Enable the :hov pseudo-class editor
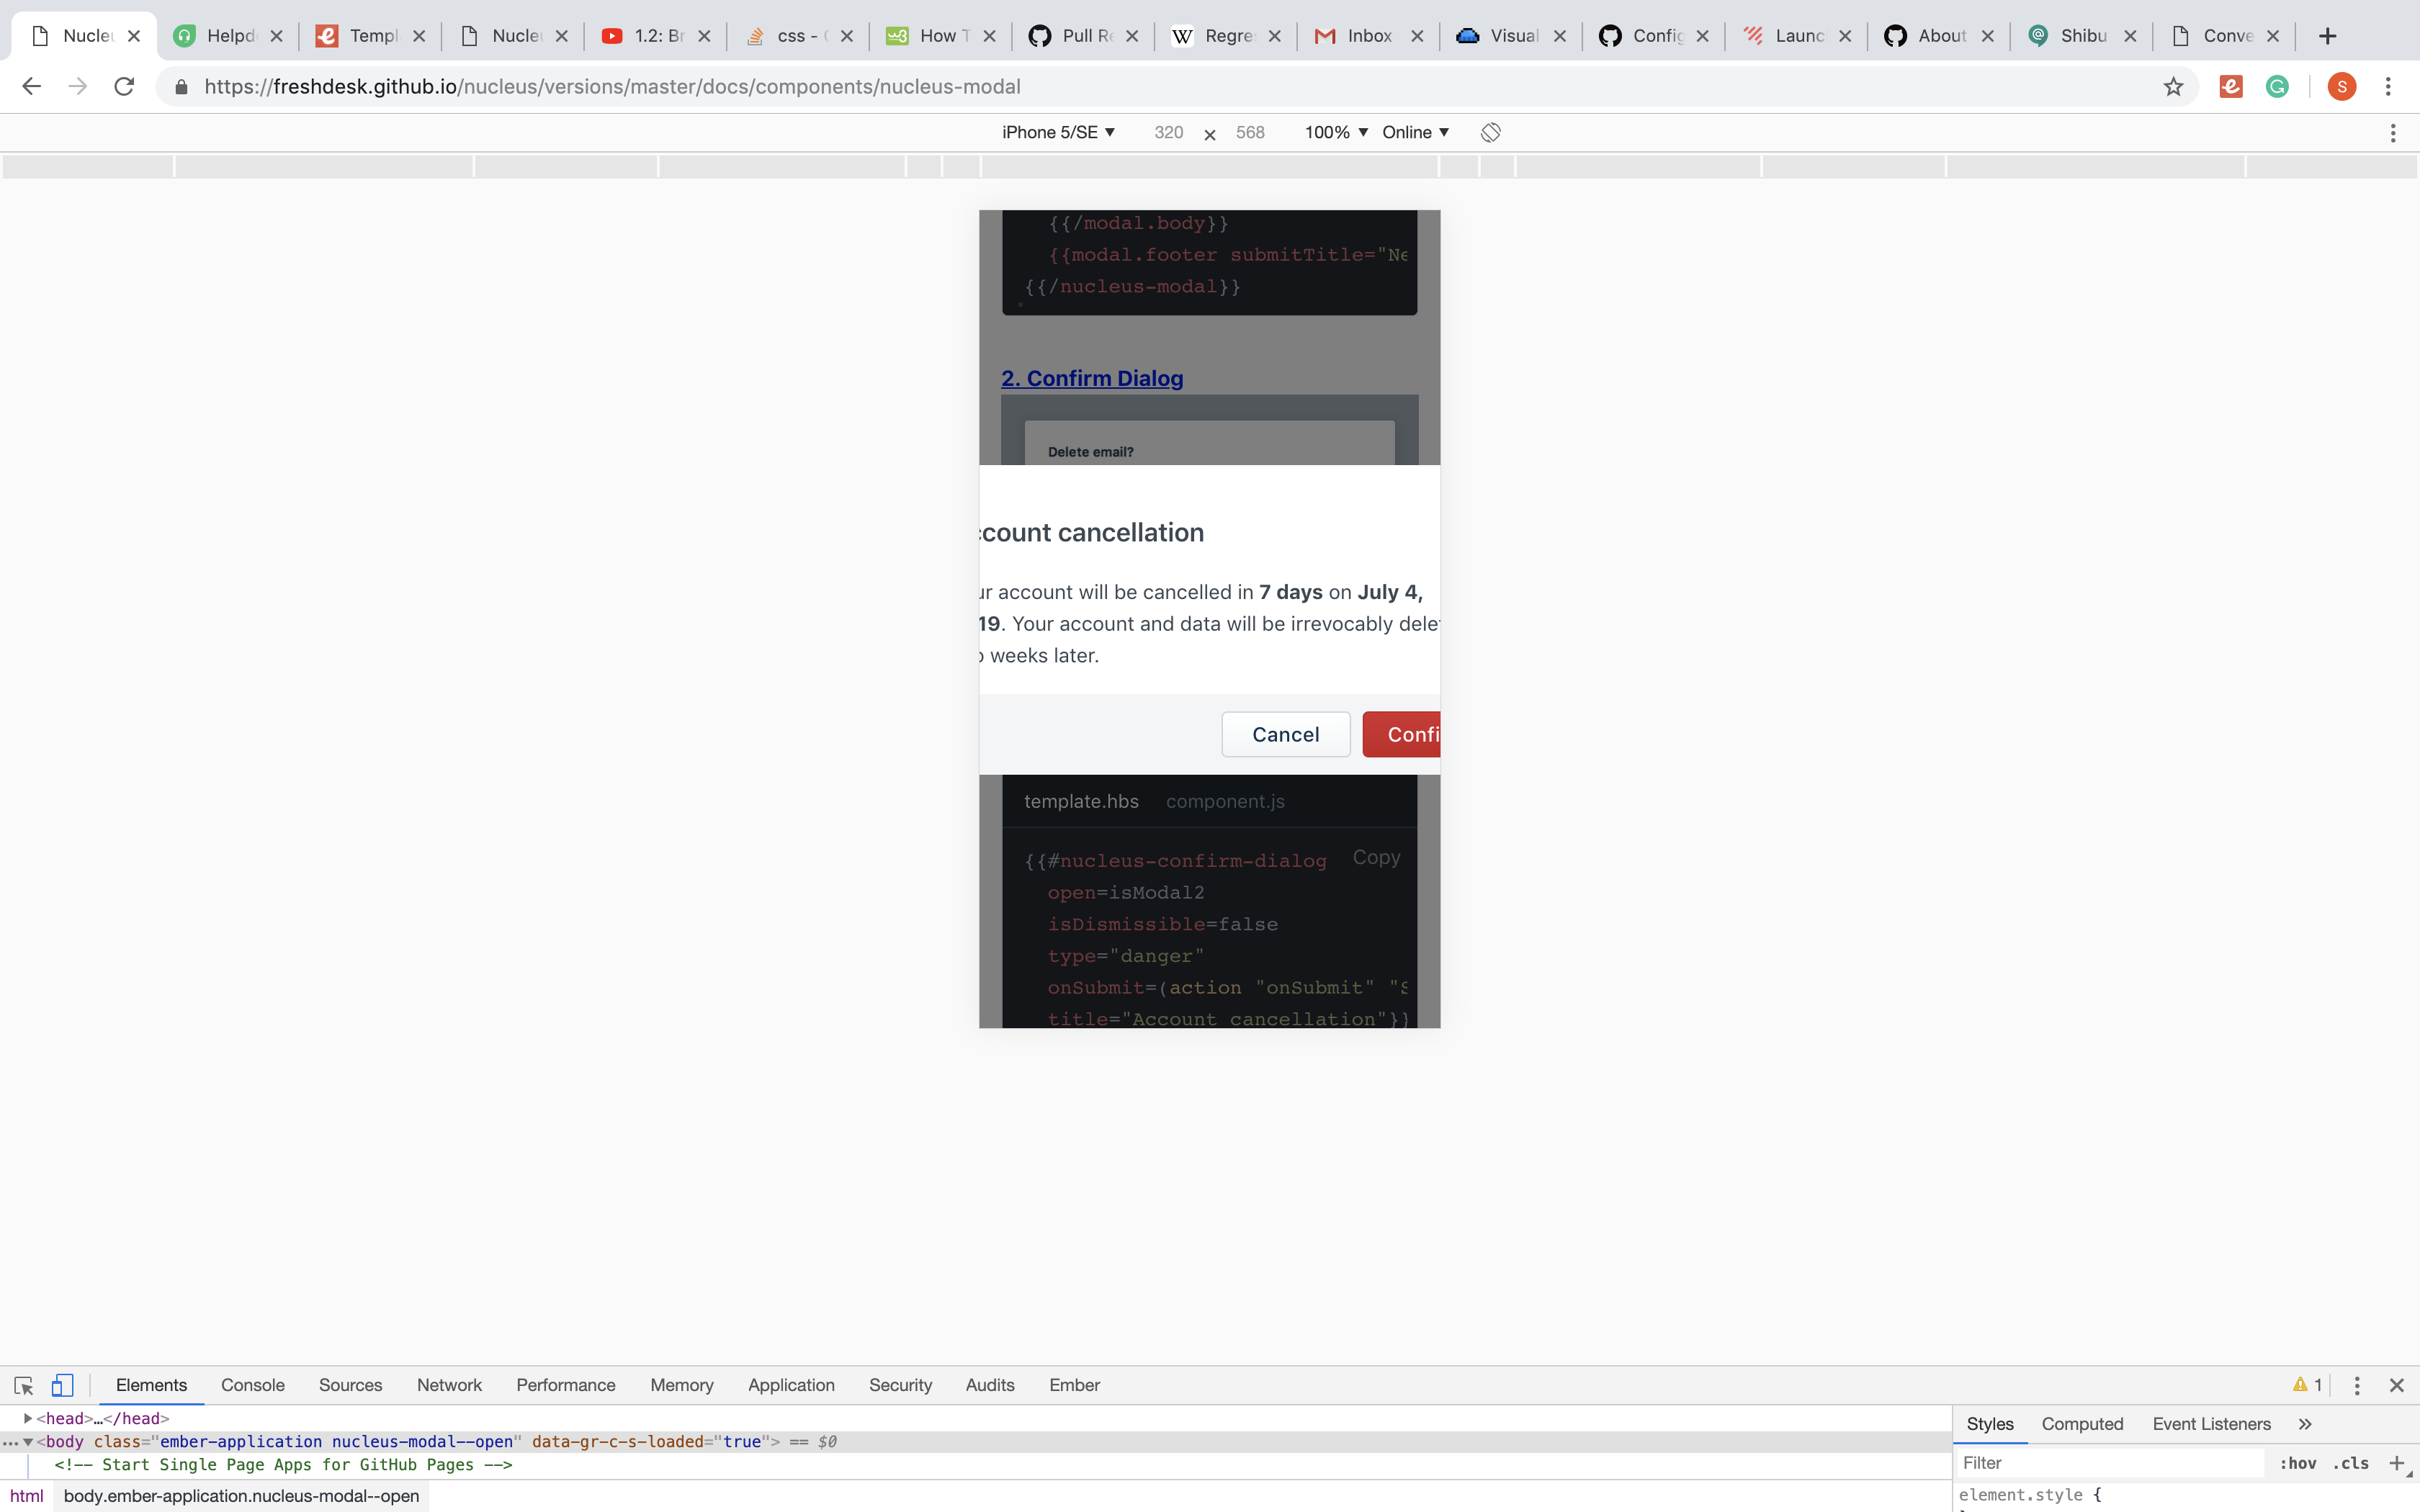Viewport: 2420px width, 1512px height. pos(2298,1462)
